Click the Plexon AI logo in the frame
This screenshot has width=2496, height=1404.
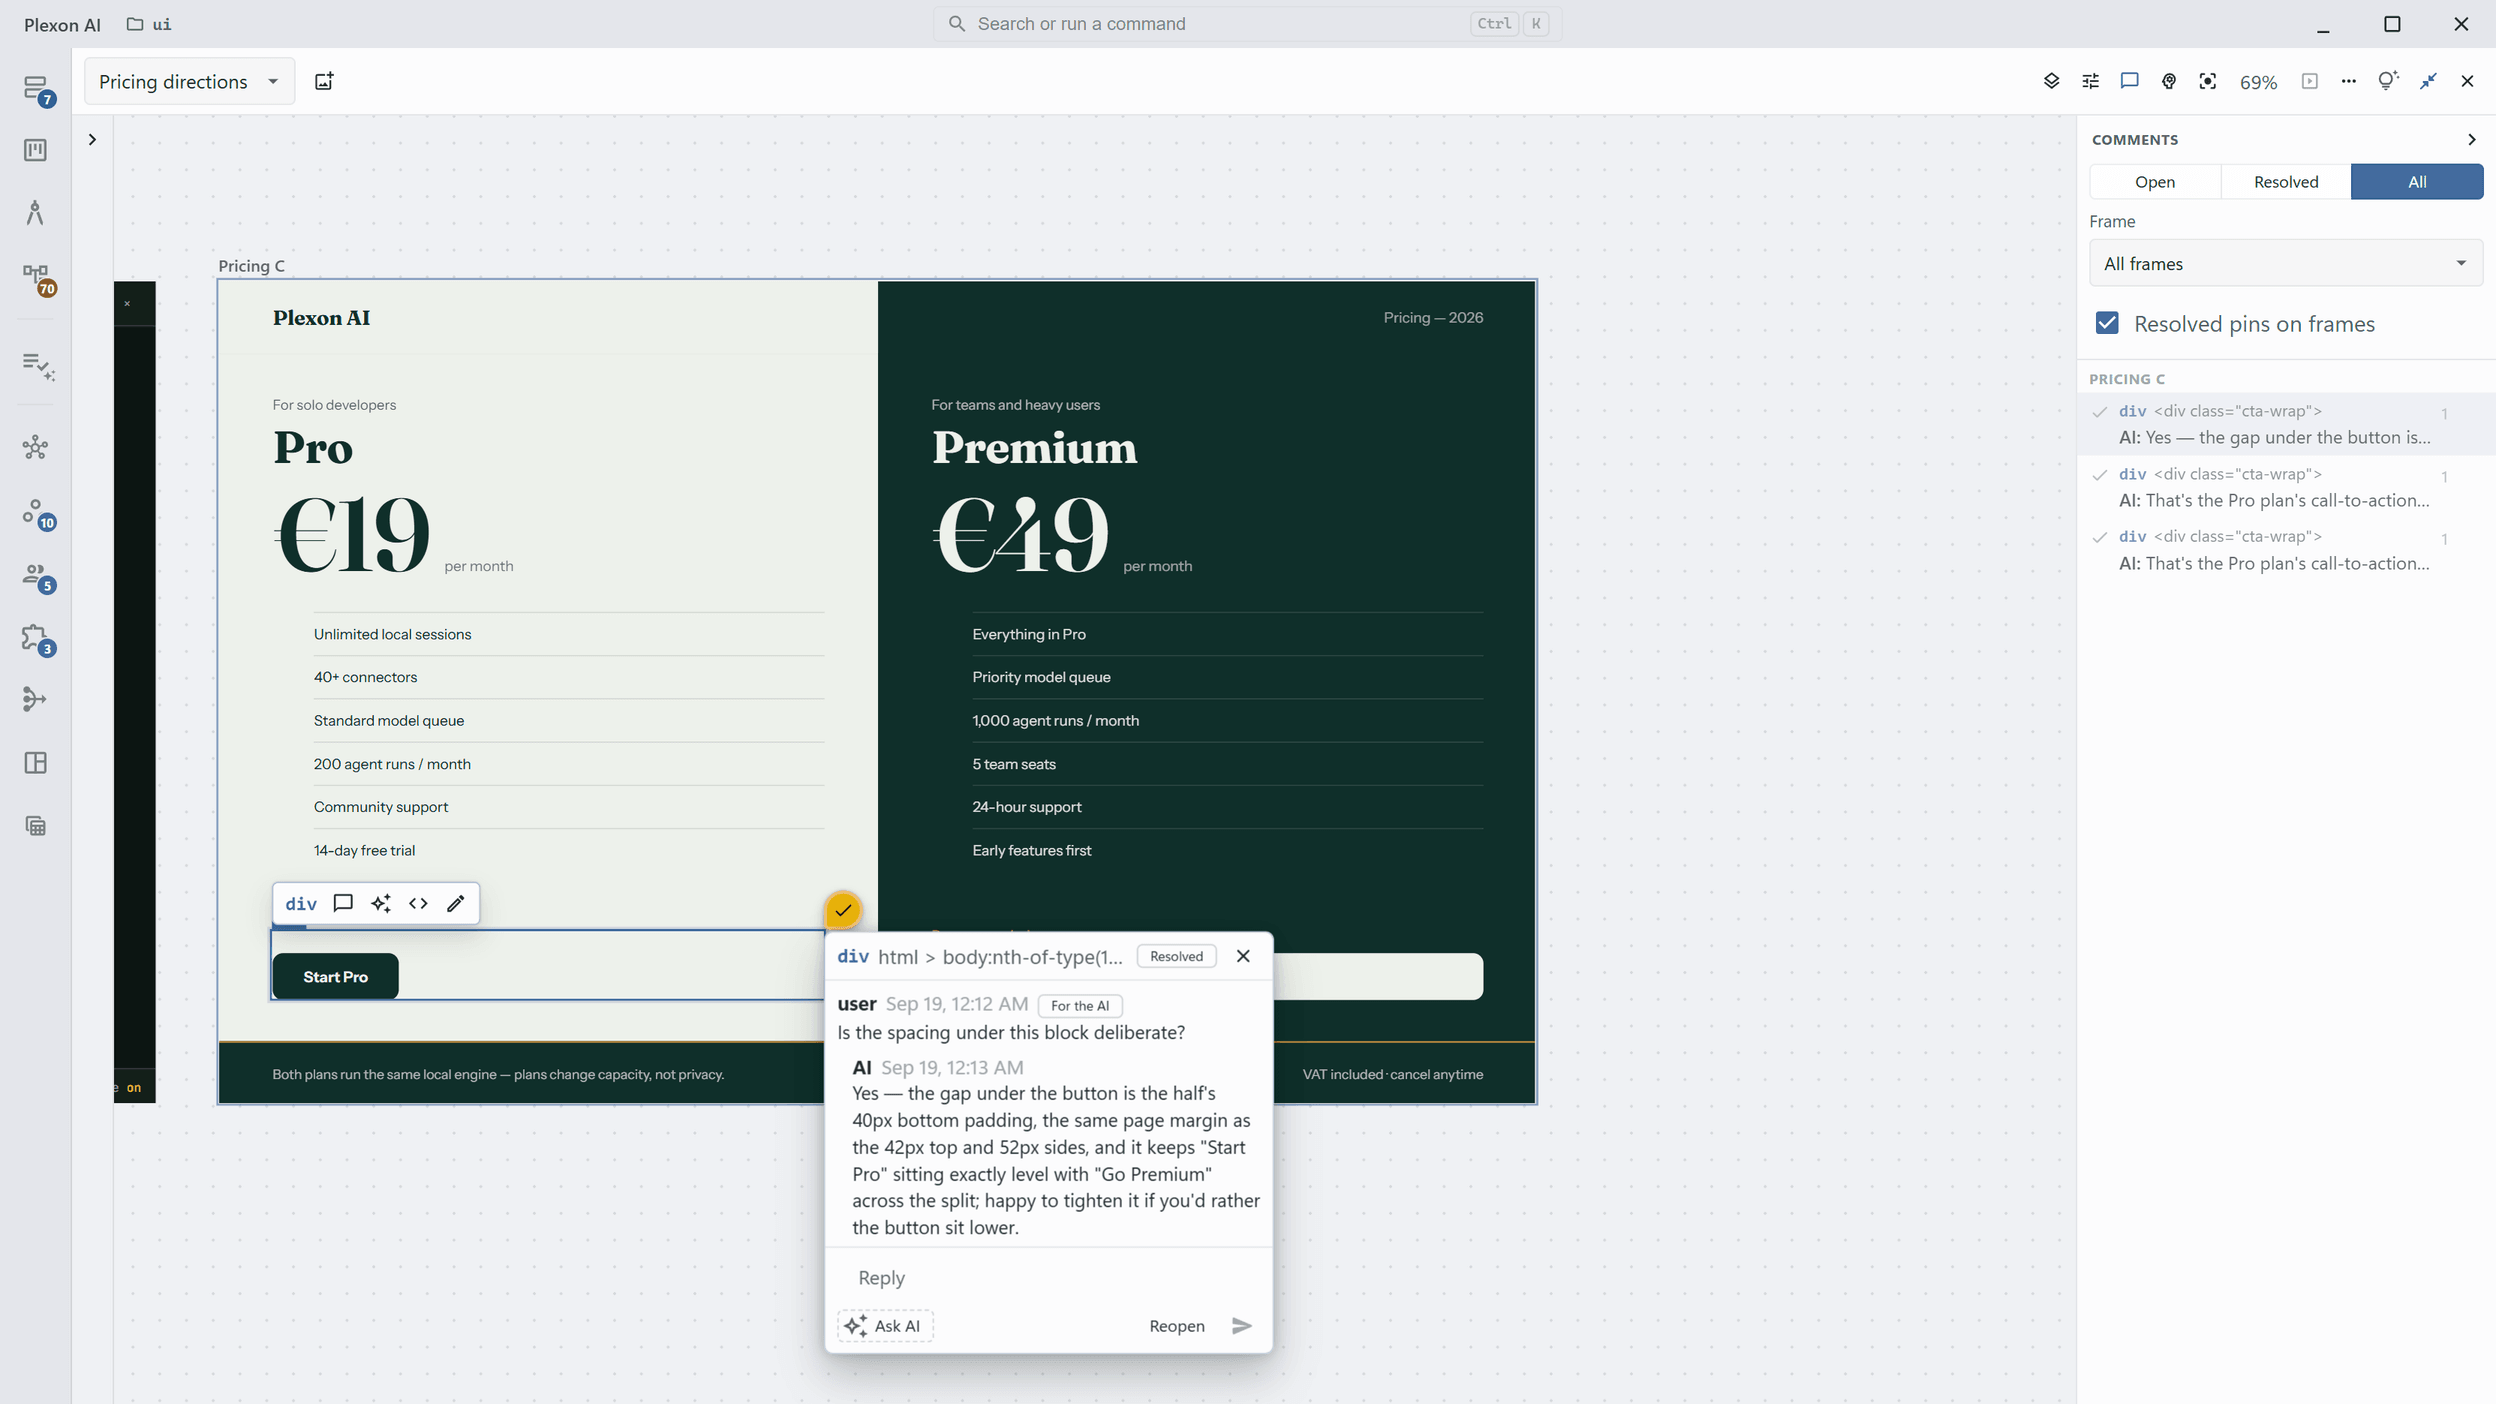321,318
